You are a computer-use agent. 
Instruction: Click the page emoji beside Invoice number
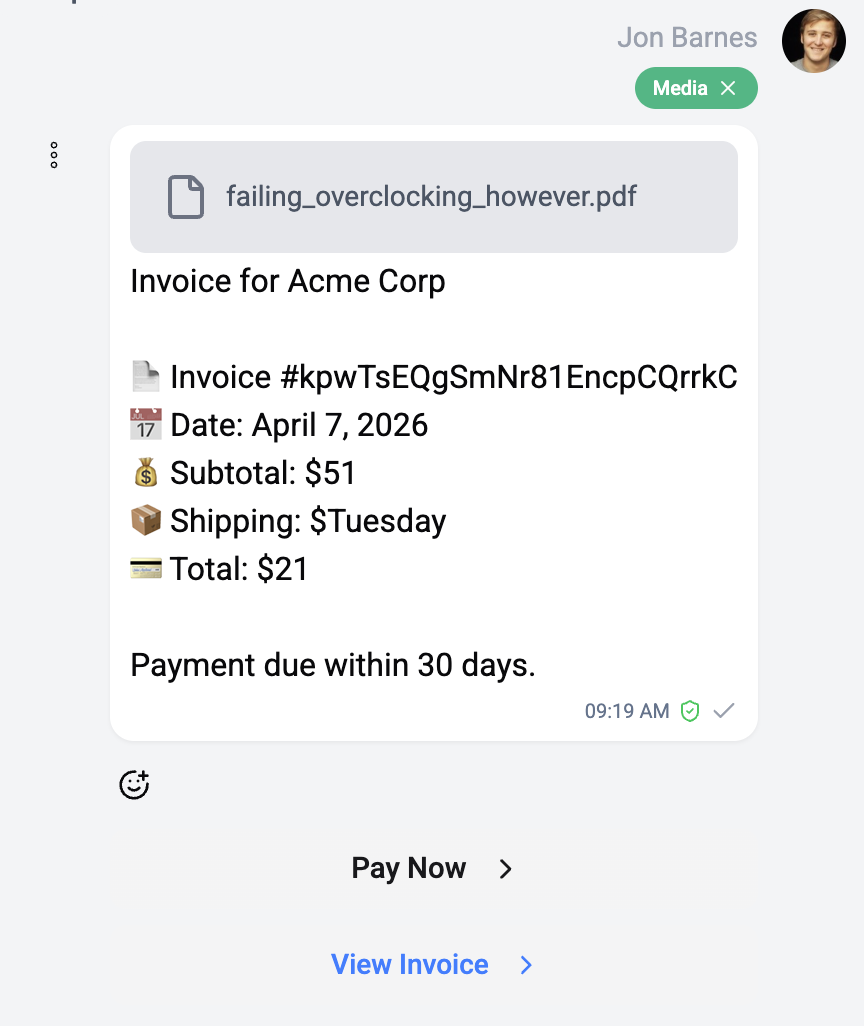pos(146,377)
